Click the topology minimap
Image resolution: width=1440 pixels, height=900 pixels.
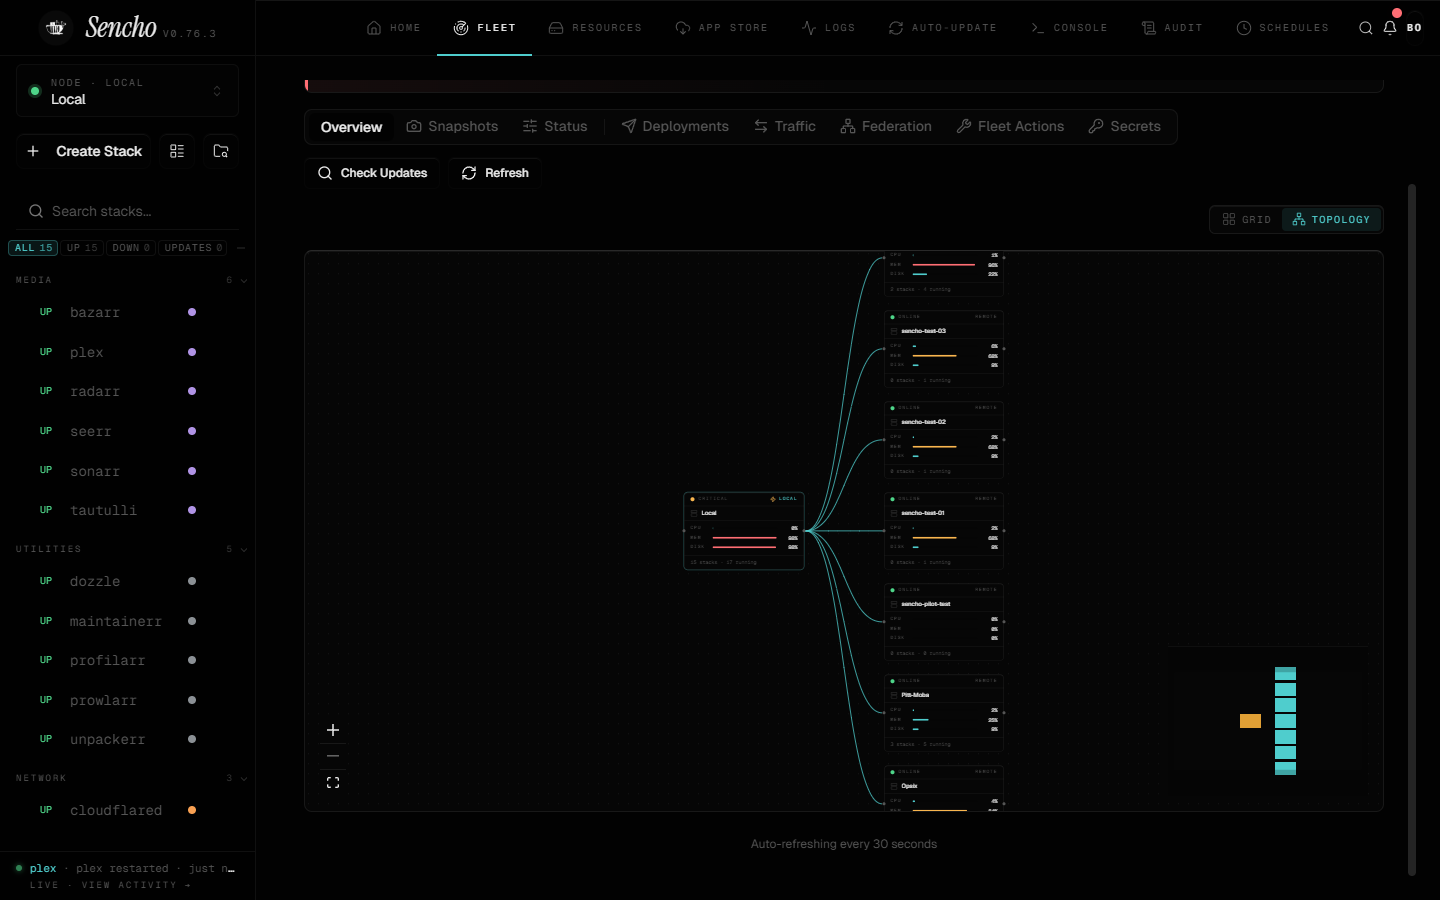(x=1268, y=721)
